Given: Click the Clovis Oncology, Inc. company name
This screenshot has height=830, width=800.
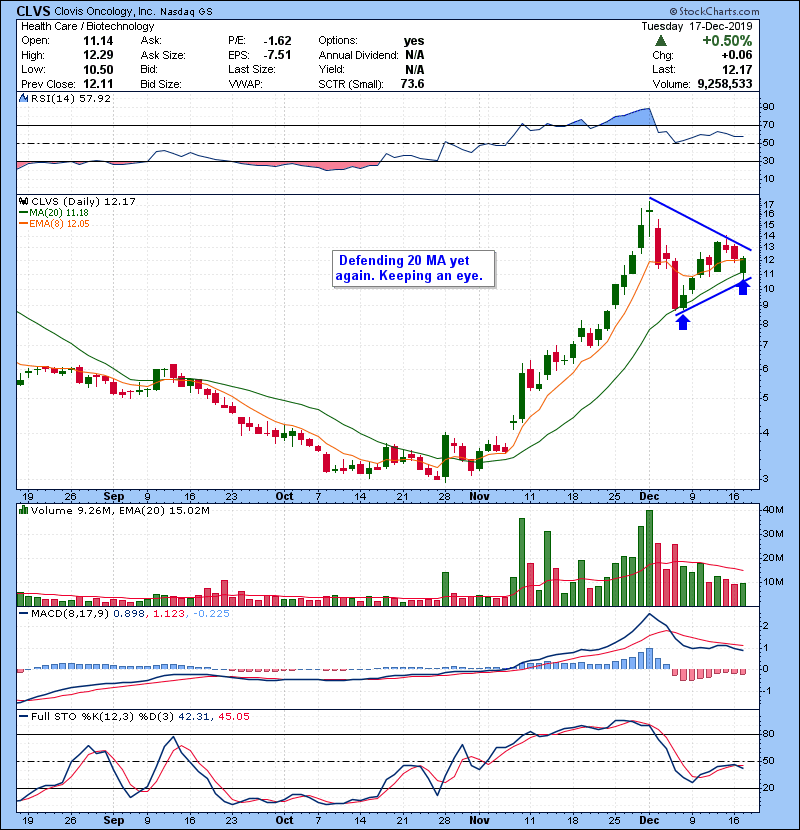Looking at the screenshot, I should (105, 12).
